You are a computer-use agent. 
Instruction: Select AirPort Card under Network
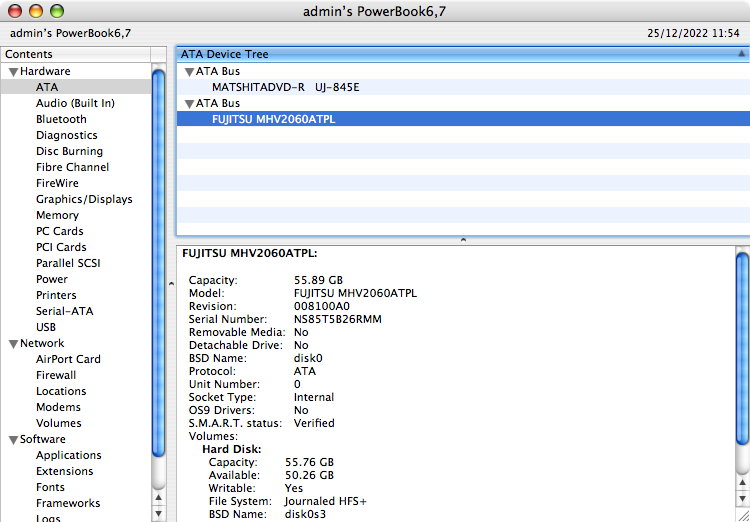point(68,359)
